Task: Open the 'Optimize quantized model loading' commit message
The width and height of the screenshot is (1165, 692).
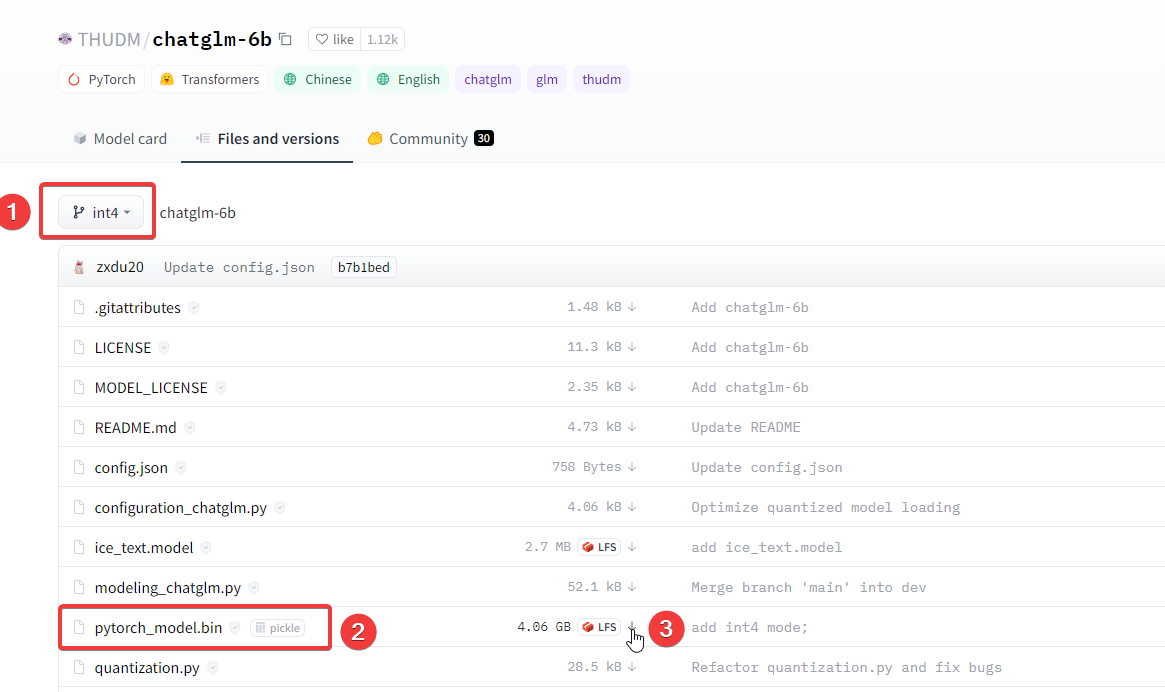Action: point(825,508)
